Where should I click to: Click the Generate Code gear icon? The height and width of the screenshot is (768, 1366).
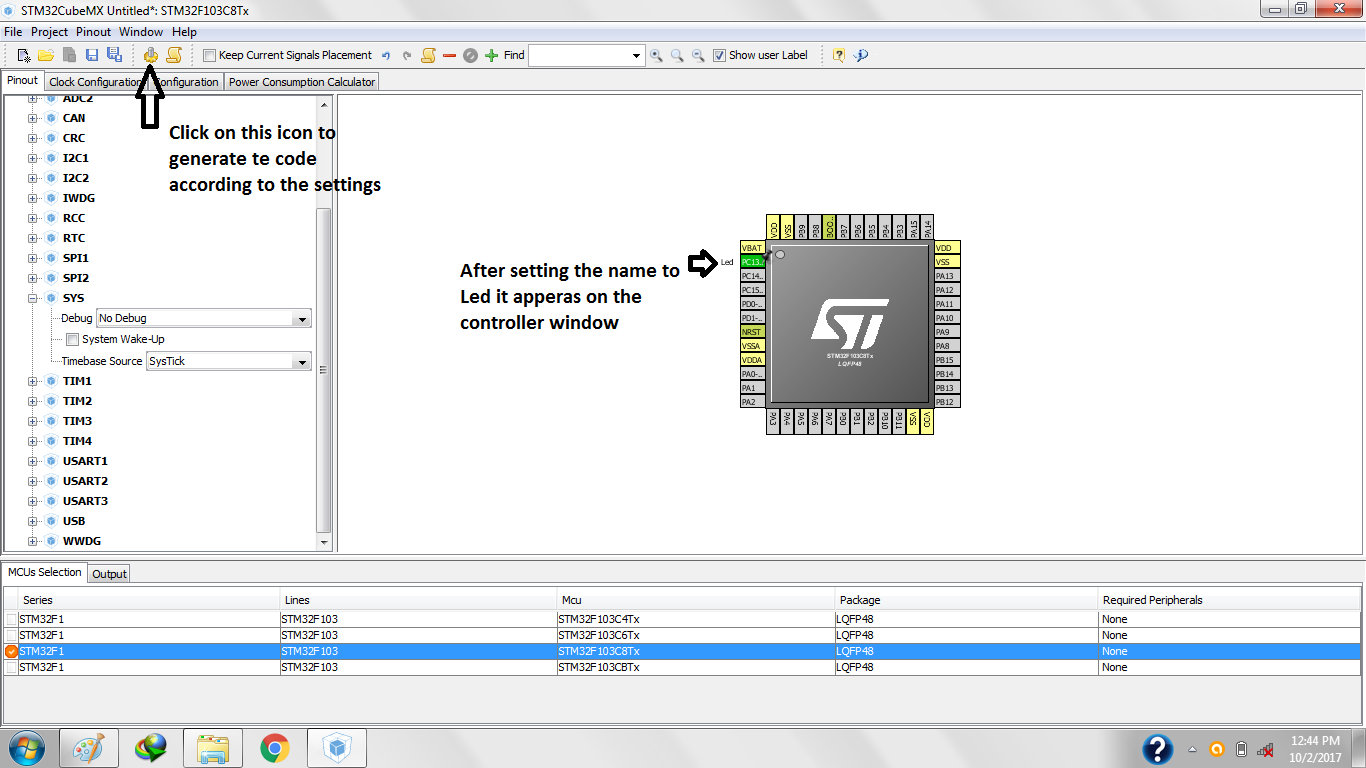(x=150, y=55)
